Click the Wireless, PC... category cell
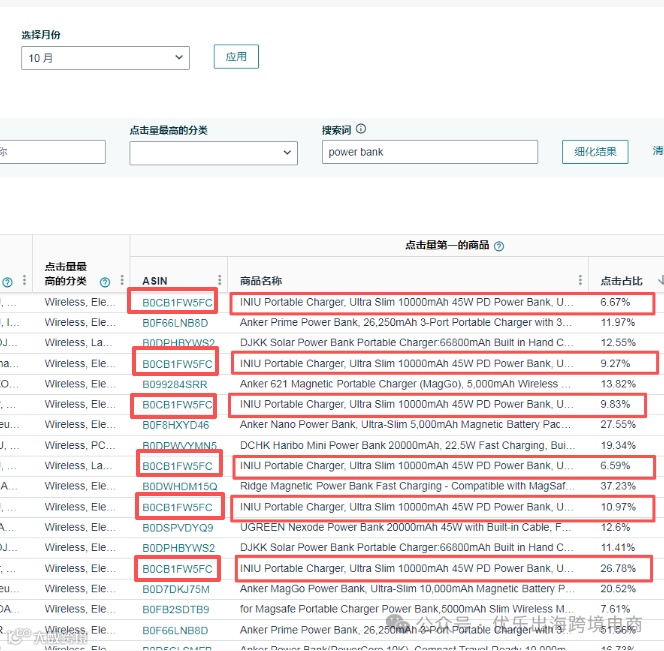This screenshot has width=664, height=651. point(80,445)
